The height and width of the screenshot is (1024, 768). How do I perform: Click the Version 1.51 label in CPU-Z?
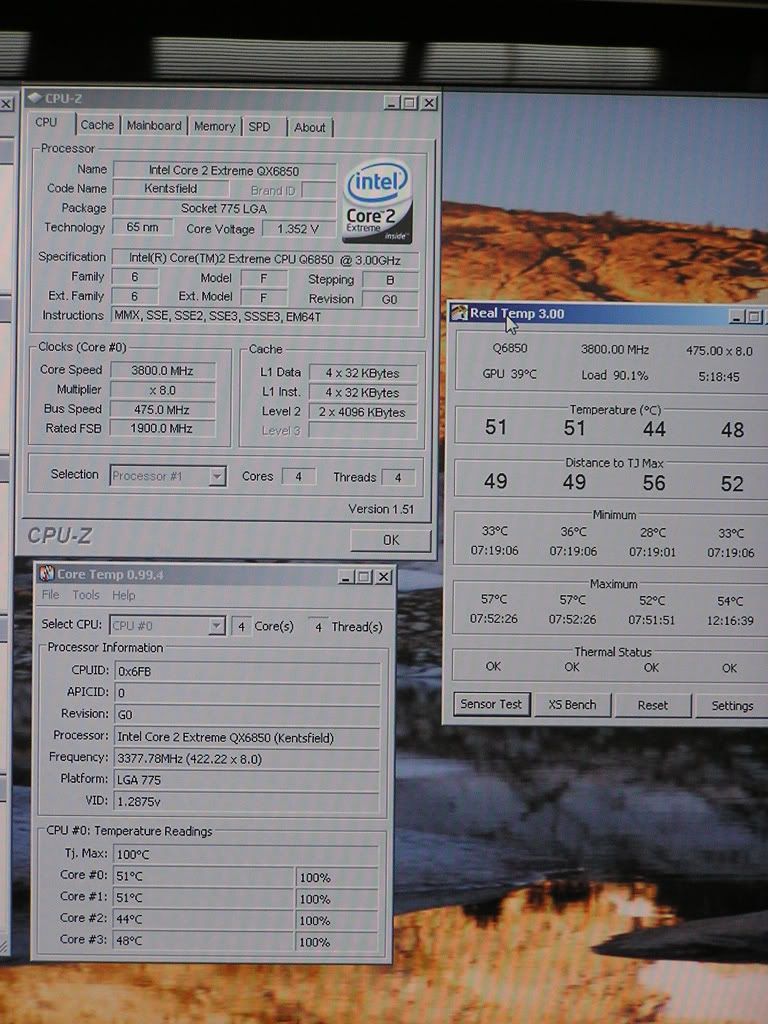click(381, 509)
